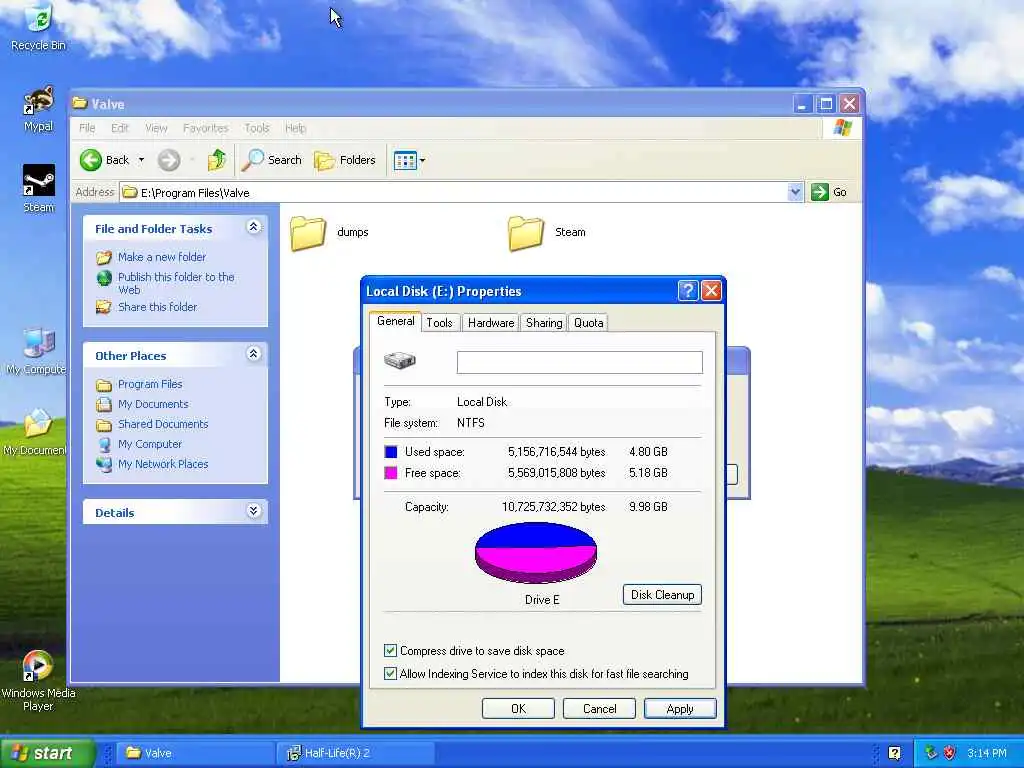The width and height of the screenshot is (1024, 768).
Task: Click Publish this folder to the Web
Action: pyautogui.click(x=176, y=283)
